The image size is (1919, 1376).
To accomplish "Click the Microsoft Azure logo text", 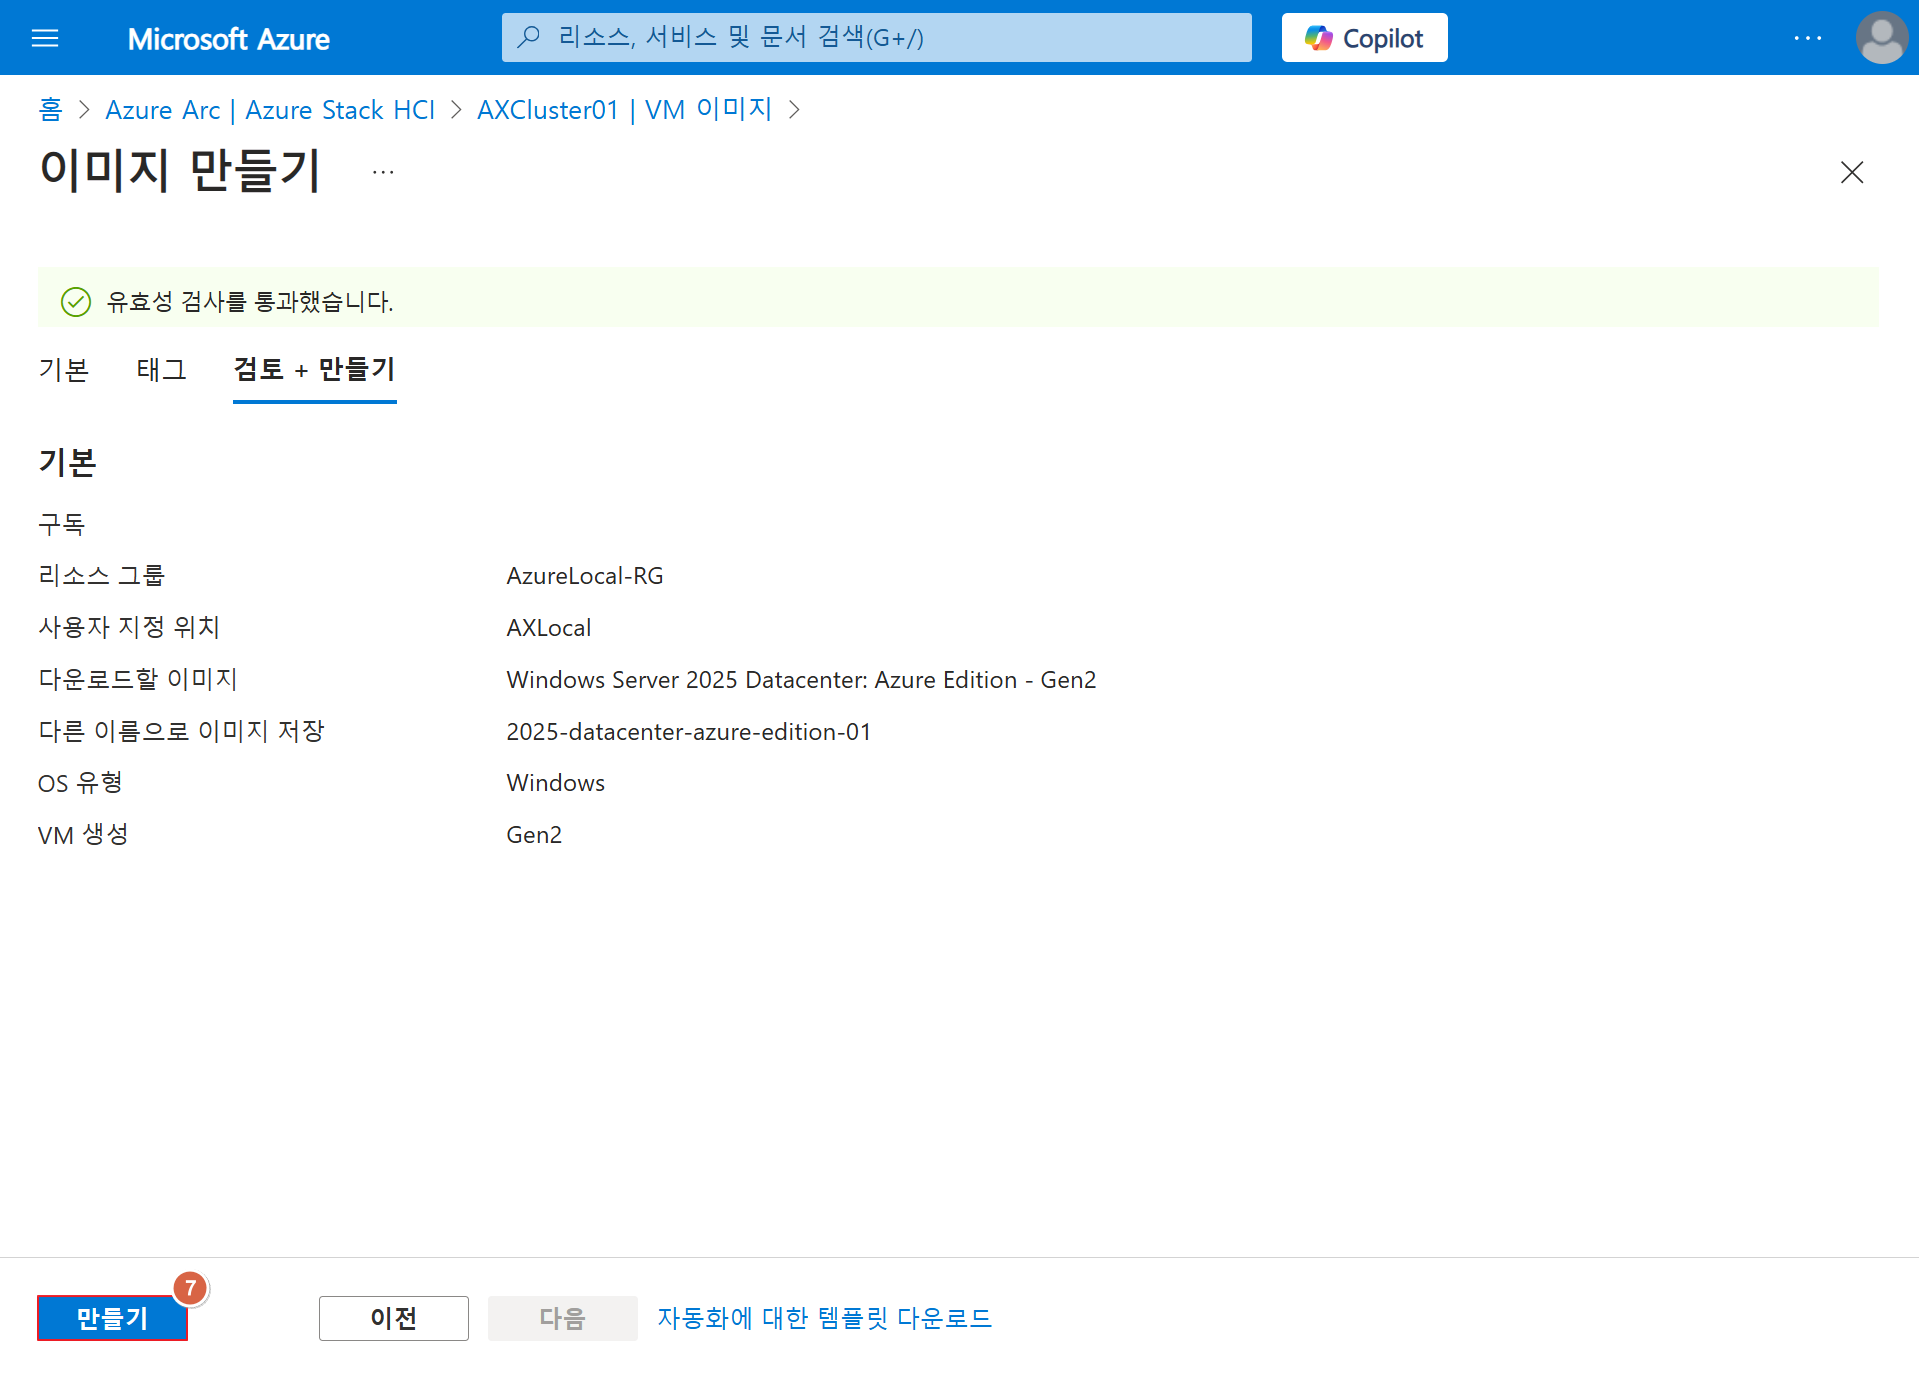I will pyautogui.click(x=228, y=38).
